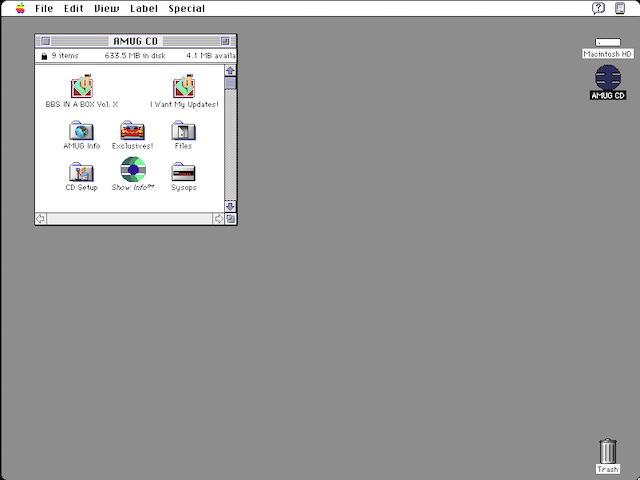Click the horizontal scrollbar right arrow

(x=218, y=219)
